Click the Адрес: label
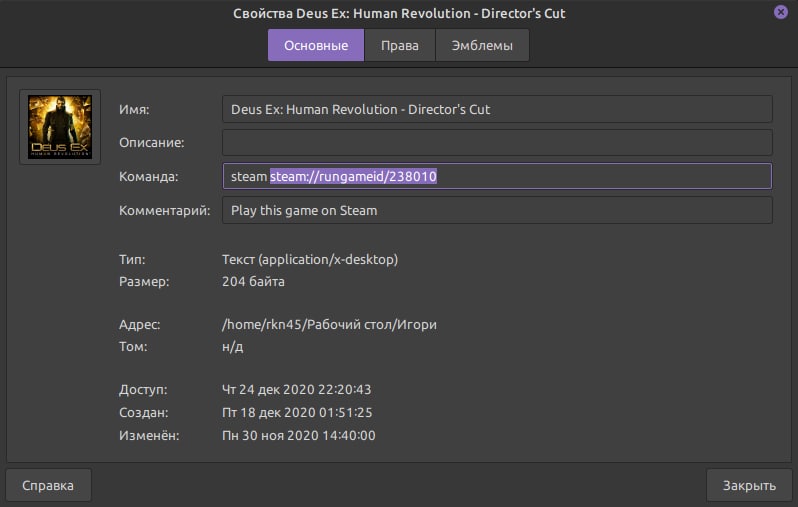798x507 pixels. pos(139,325)
